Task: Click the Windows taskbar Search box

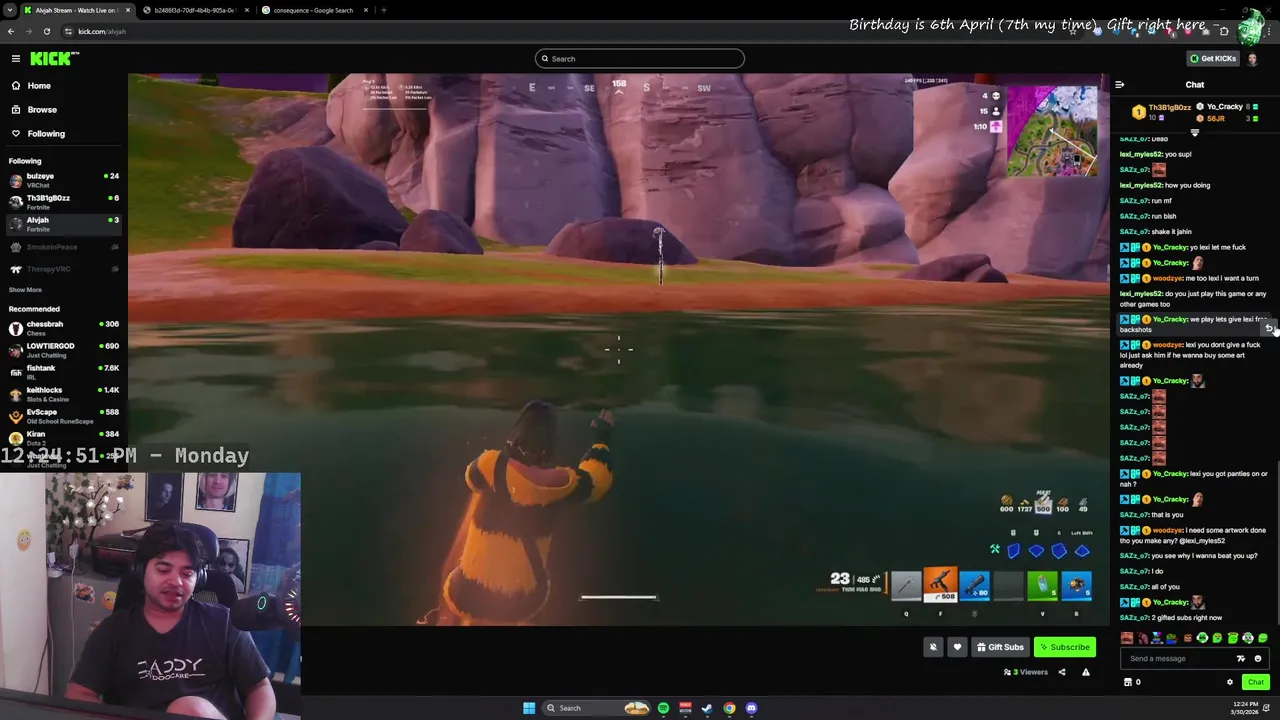Action: pyautogui.click(x=596, y=708)
